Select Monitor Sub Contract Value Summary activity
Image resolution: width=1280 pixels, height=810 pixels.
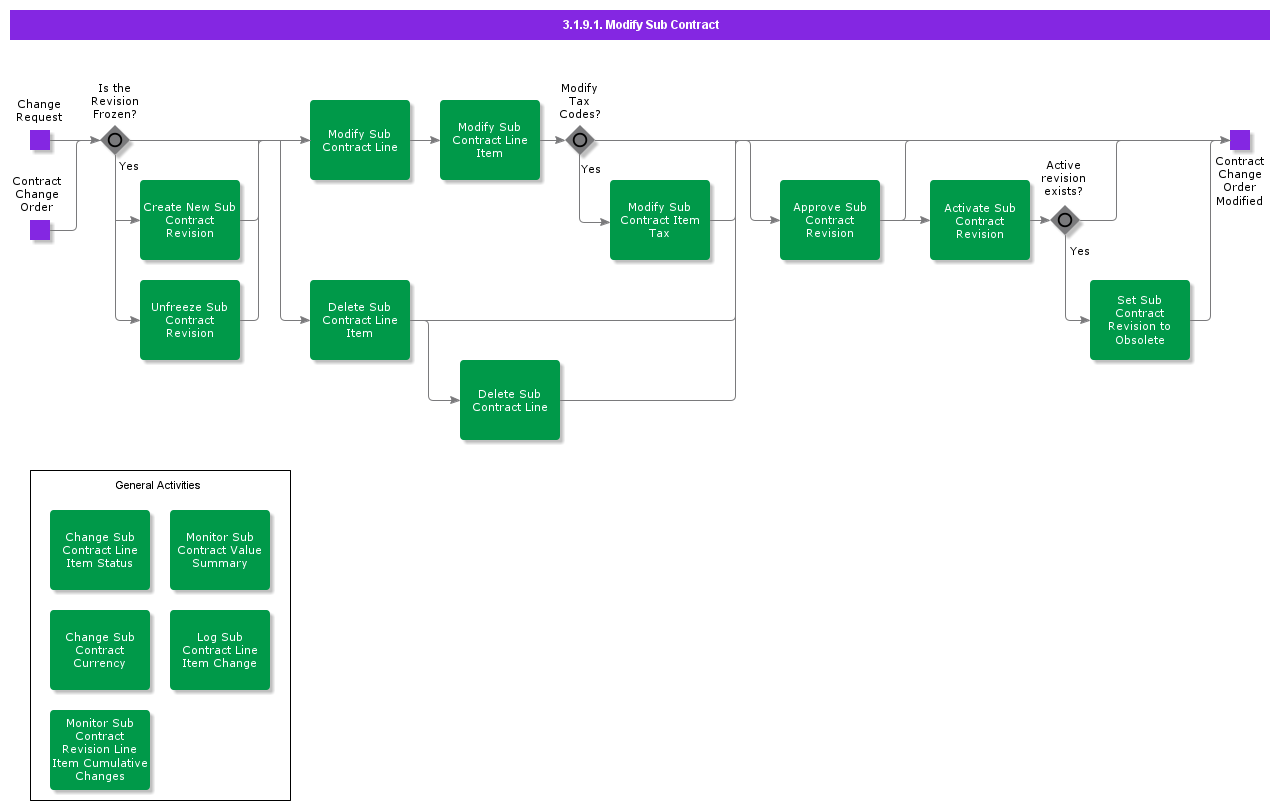click(x=220, y=550)
